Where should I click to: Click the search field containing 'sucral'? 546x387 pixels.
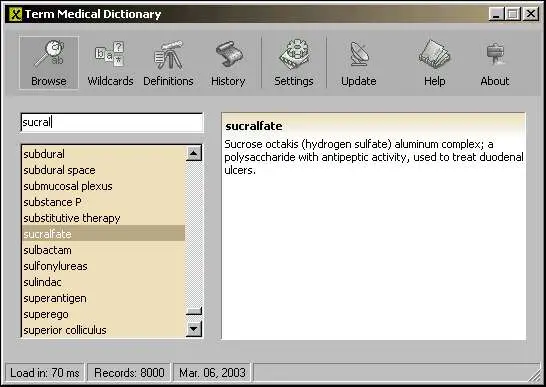[x=112, y=122]
